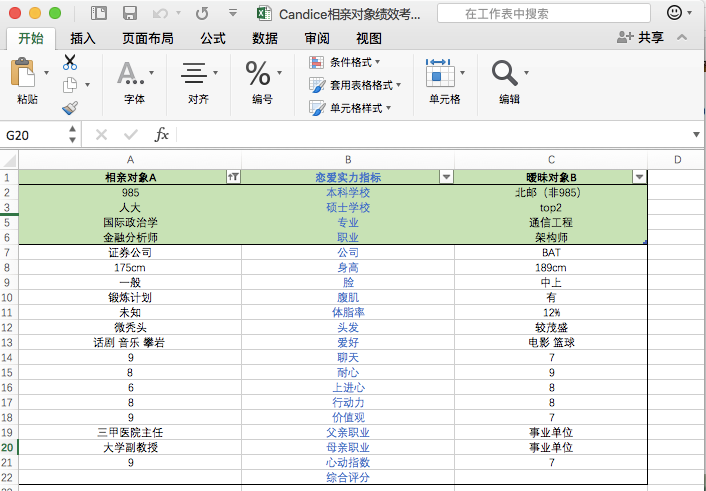Viewport: 706px width, 491px height.
Task: Click the Paste clipboard icon
Action: pyautogui.click(x=23, y=73)
